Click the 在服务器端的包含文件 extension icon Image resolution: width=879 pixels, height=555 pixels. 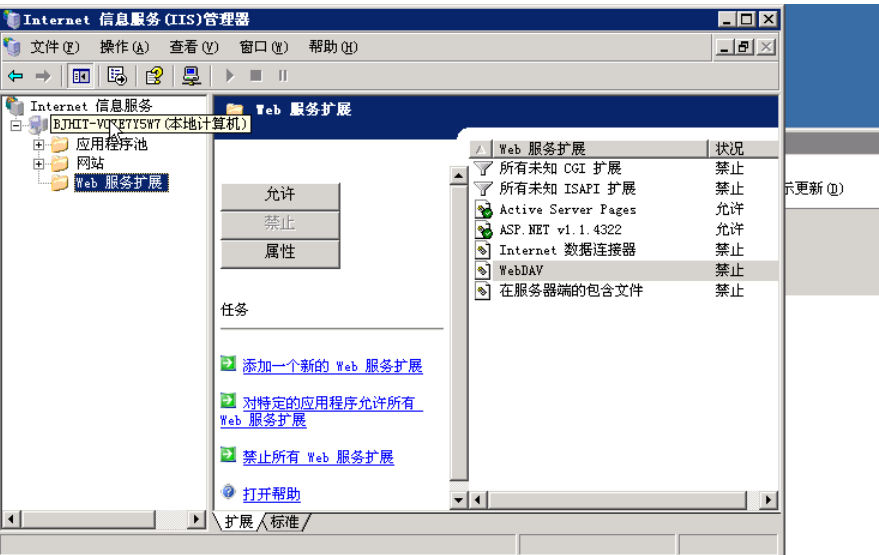pos(483,290)
